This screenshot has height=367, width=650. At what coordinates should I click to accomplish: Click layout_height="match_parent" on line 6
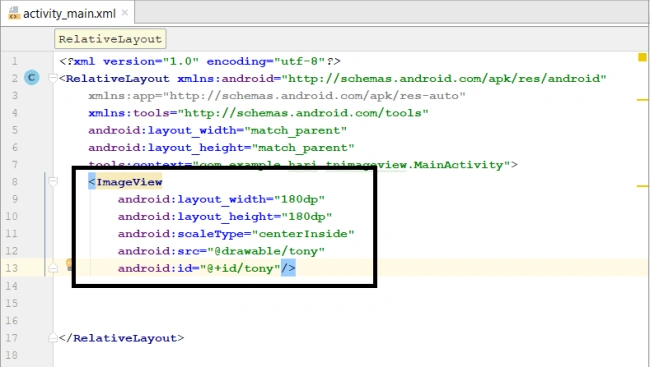pos(221,148)
